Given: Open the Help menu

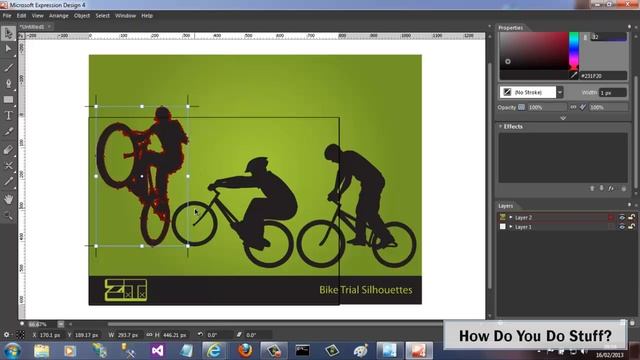Looking at the screenshot, I should [147, 16].
